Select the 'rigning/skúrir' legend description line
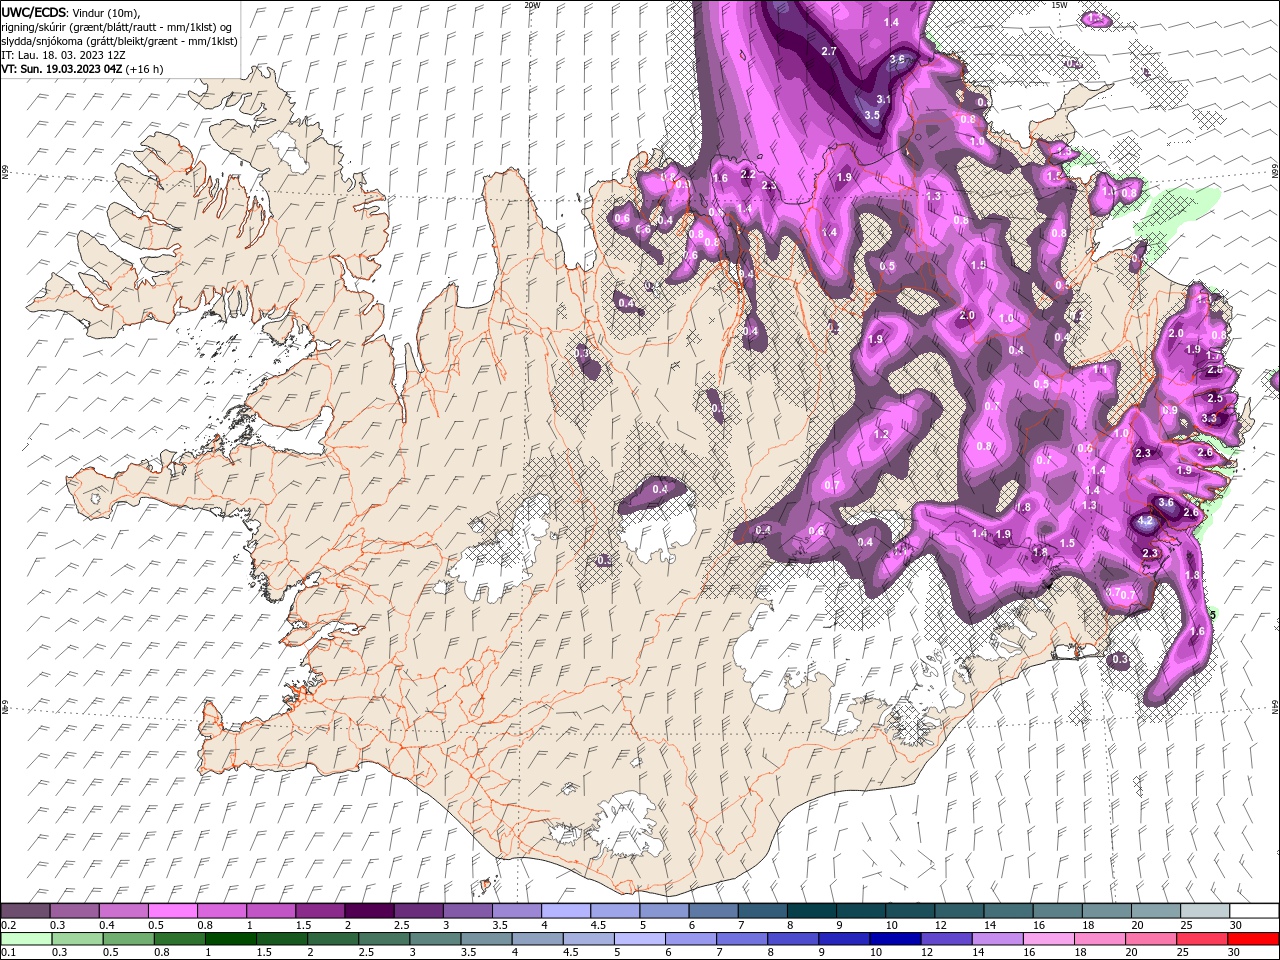1280x960 pixels. [117, 27]
